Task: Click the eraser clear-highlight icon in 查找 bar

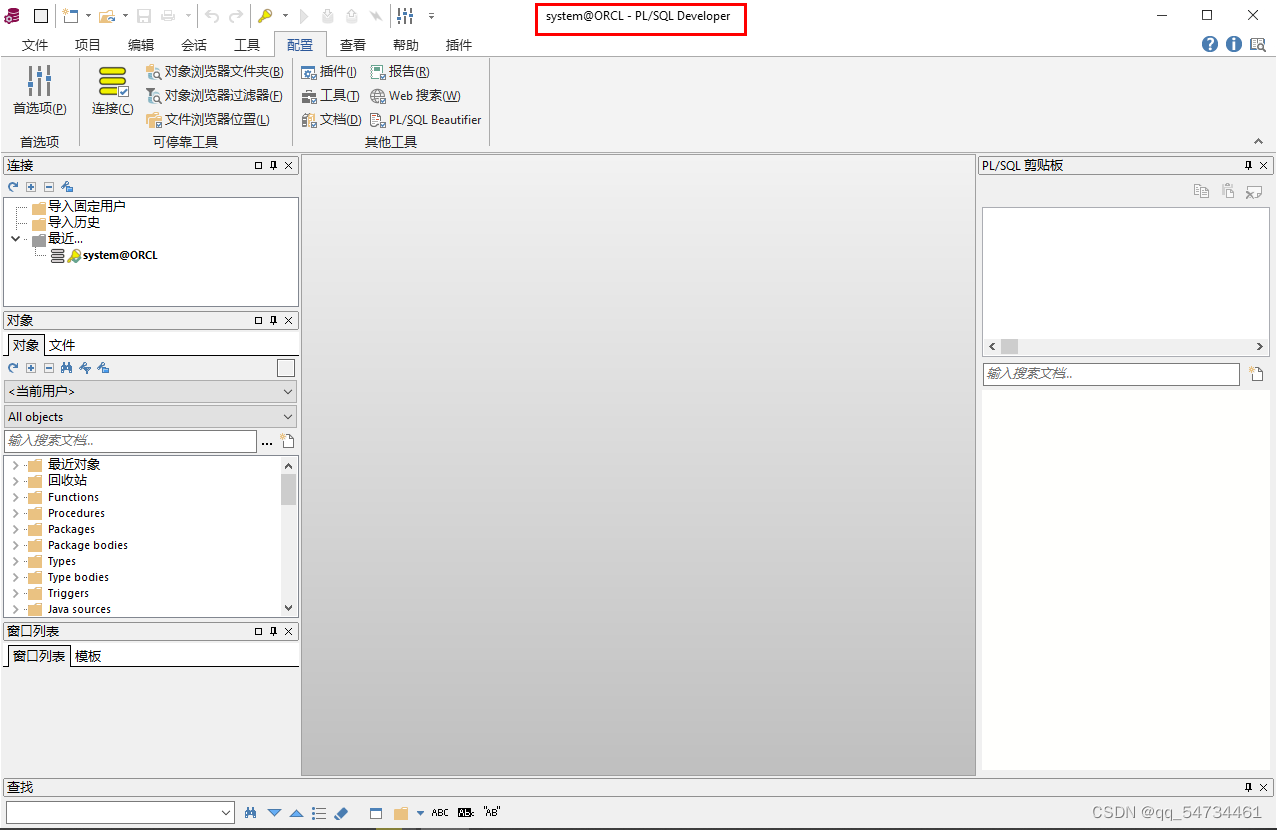Action: 340,813
